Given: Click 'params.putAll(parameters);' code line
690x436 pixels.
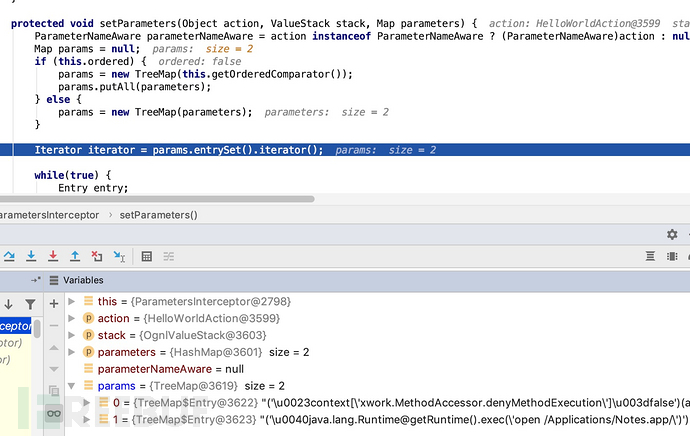Looking at the screenshot, I should click(135, 87).
